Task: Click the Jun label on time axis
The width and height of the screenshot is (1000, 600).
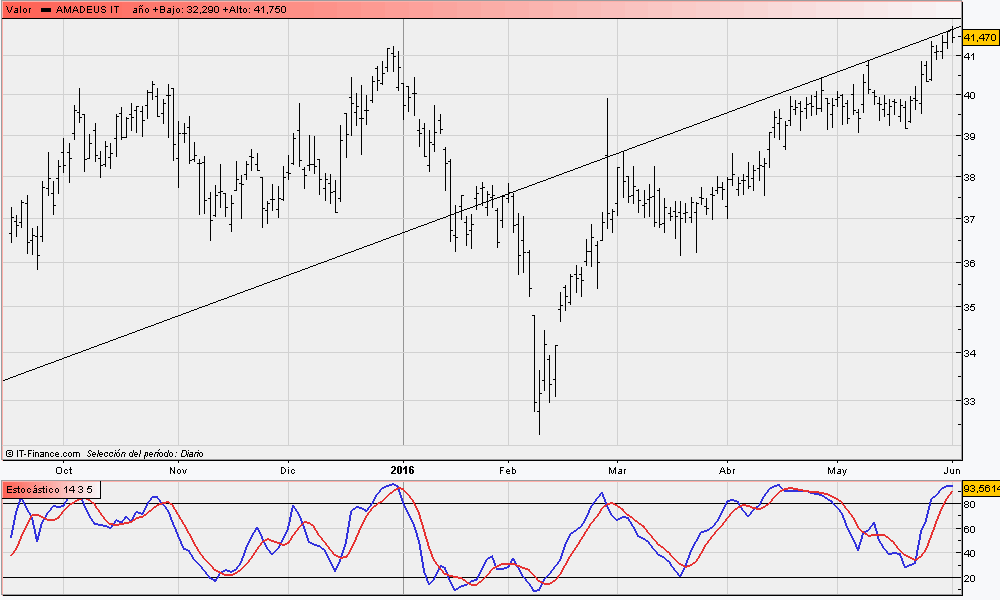Action: (951, 469)
